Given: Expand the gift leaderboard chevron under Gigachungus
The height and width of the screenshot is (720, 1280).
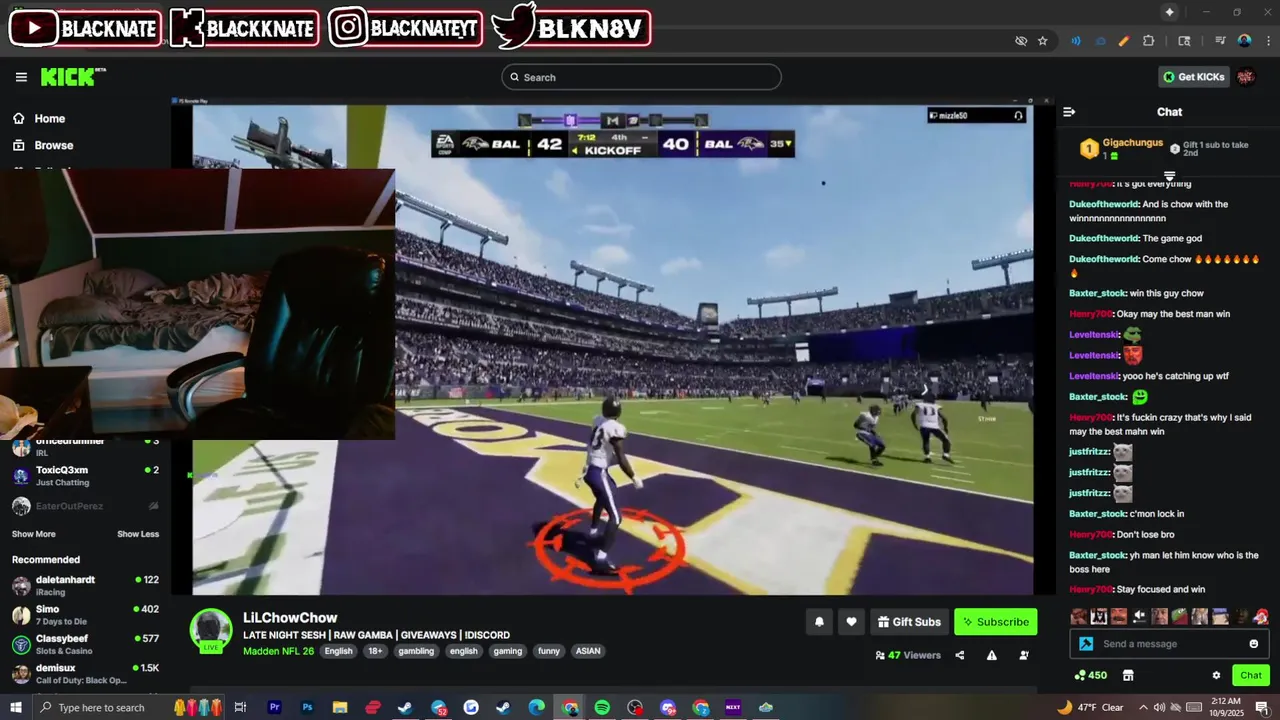Looking at the screenshot, I should click(1169, 175).
